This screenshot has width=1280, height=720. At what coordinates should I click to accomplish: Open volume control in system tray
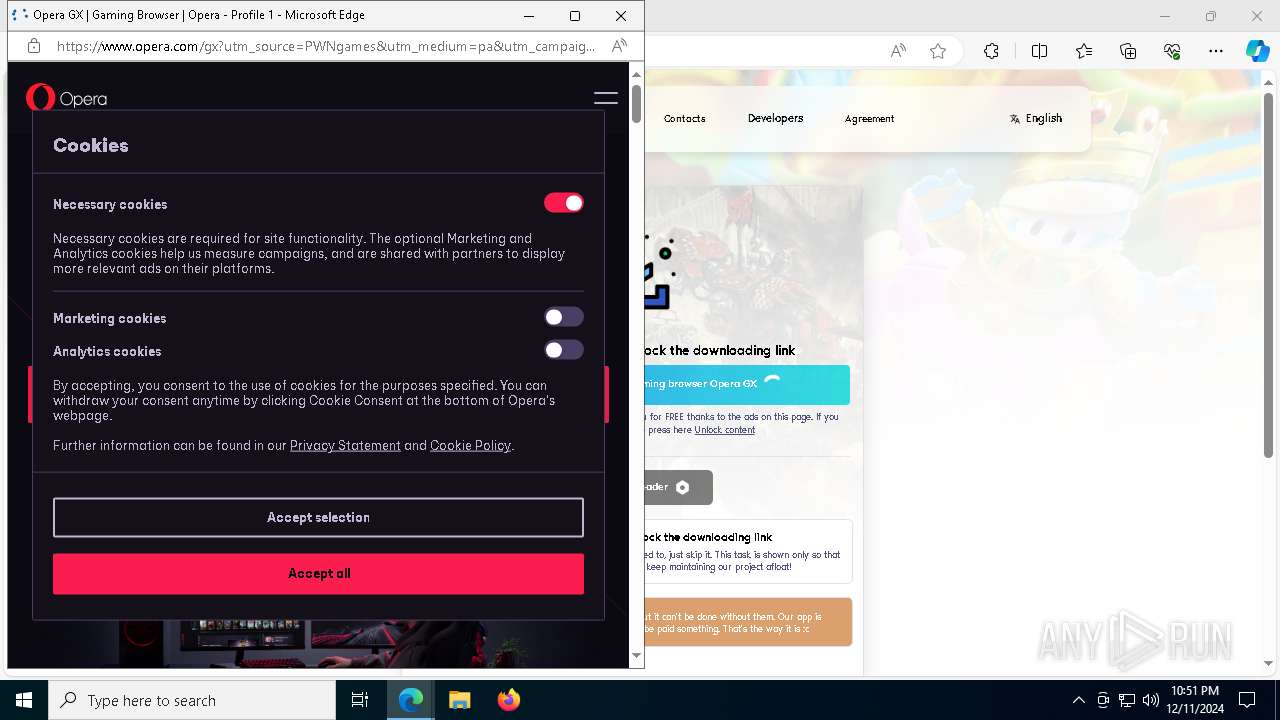pyautogui.click(x=1151, y=700)
